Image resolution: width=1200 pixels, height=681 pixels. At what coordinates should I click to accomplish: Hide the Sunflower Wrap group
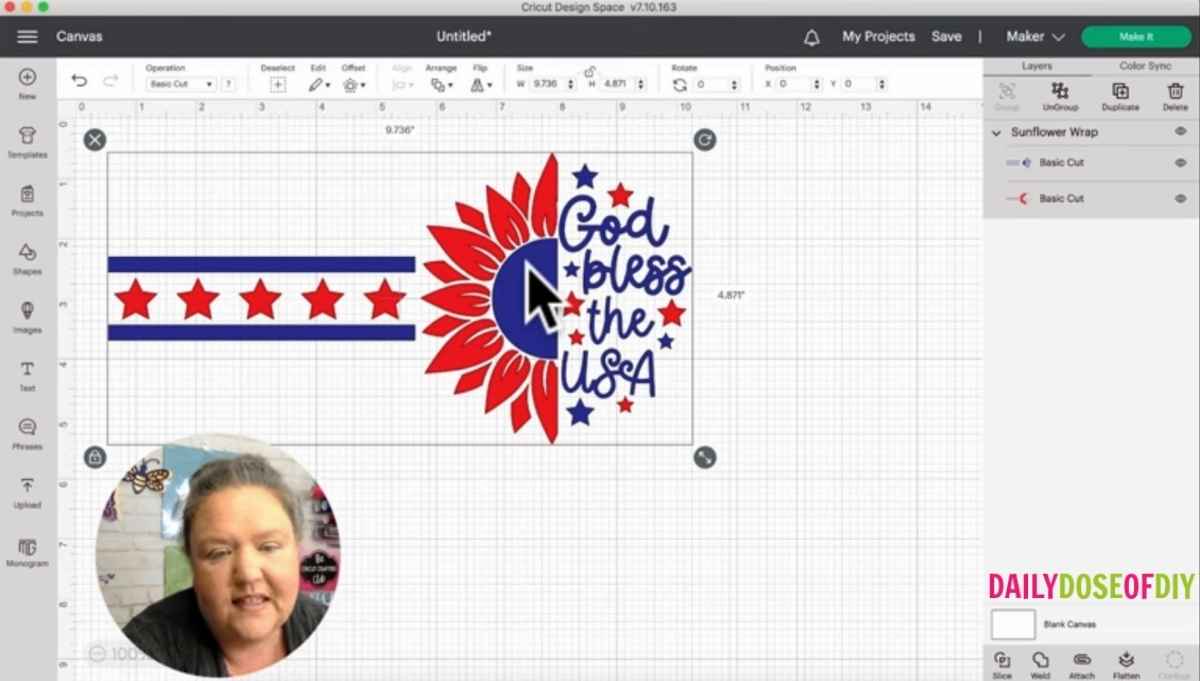[1180, 132]
